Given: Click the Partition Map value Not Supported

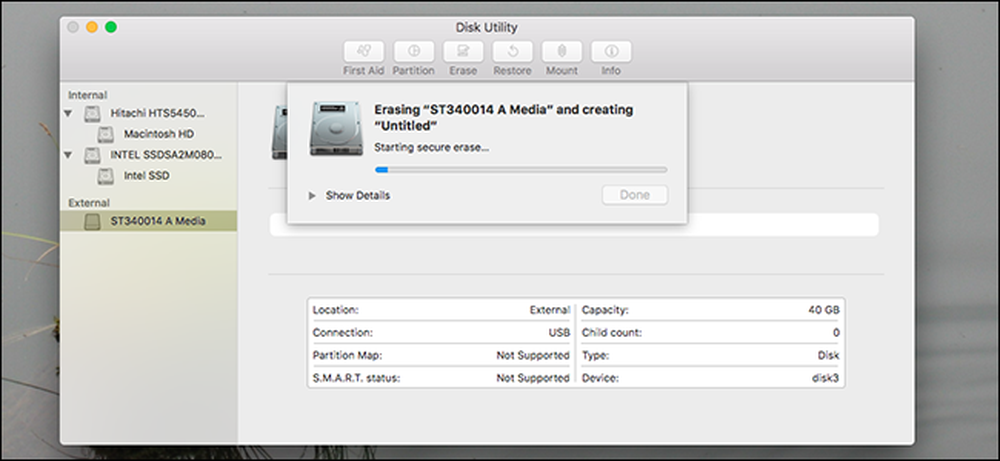Looking at the screenshot, I should 533,355.
